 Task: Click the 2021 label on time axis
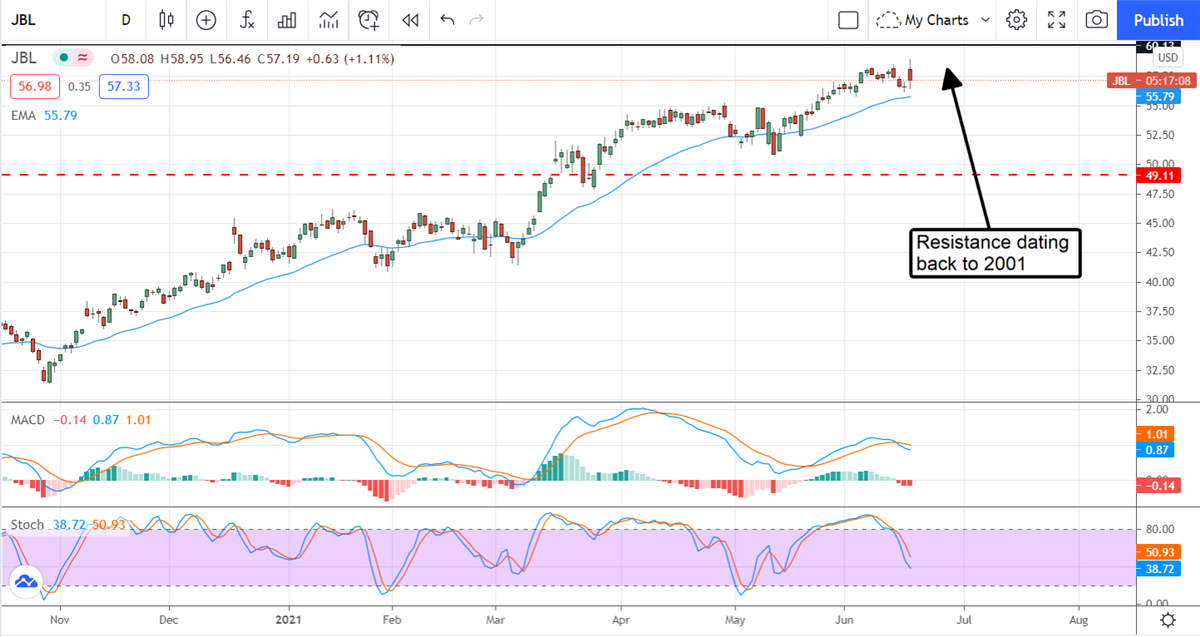coord(289,620)
